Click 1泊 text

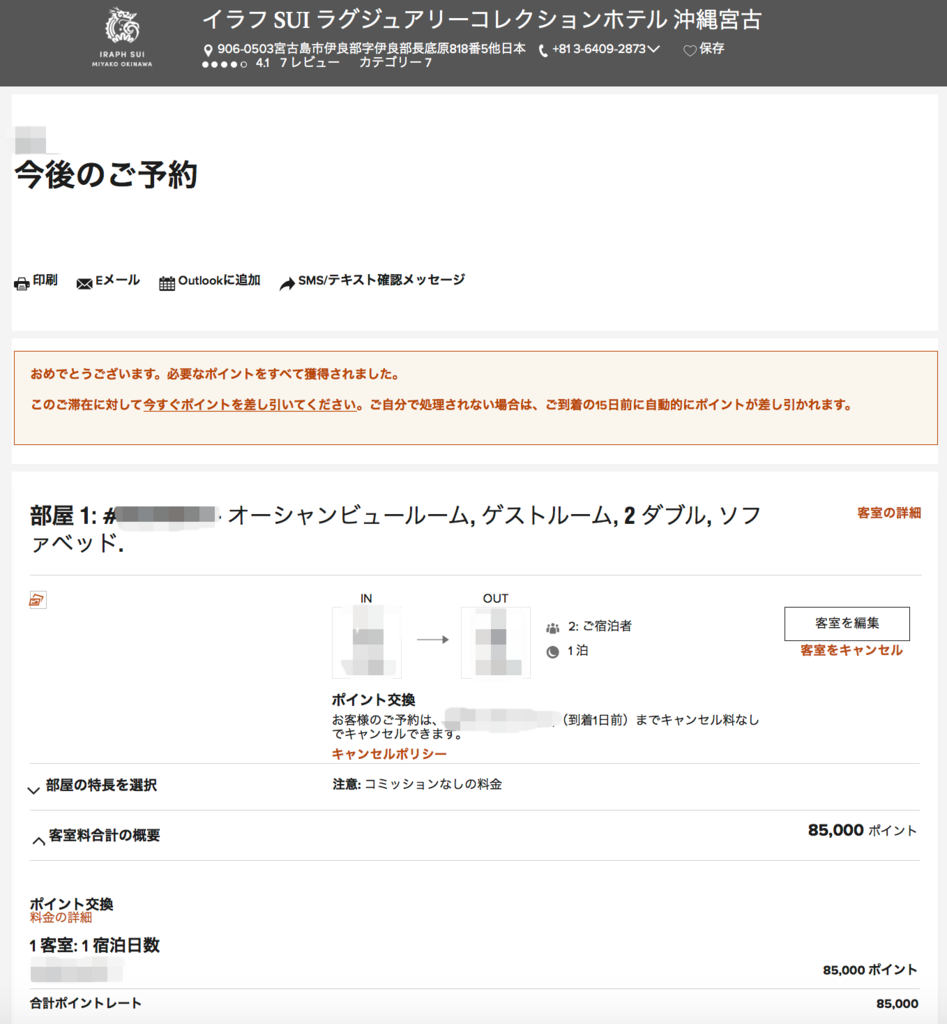click(x=577, y=651)
